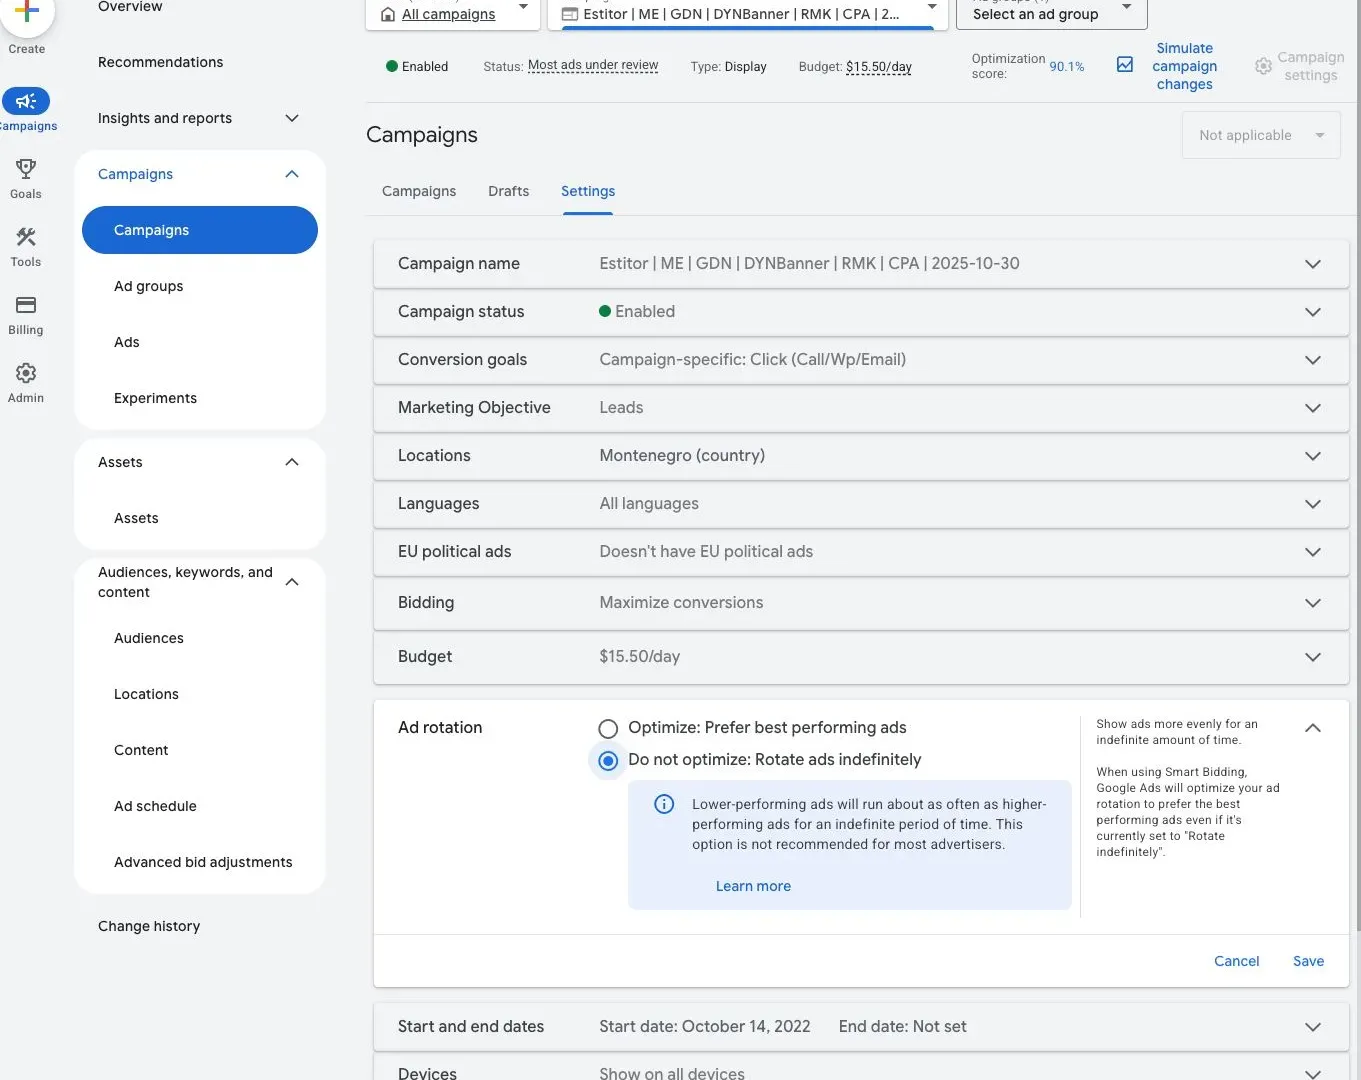Image resolution: width=1361 pixels, height=1080 pixels.
Task: Expand the Locations settings row
Action: (1312, 456)
